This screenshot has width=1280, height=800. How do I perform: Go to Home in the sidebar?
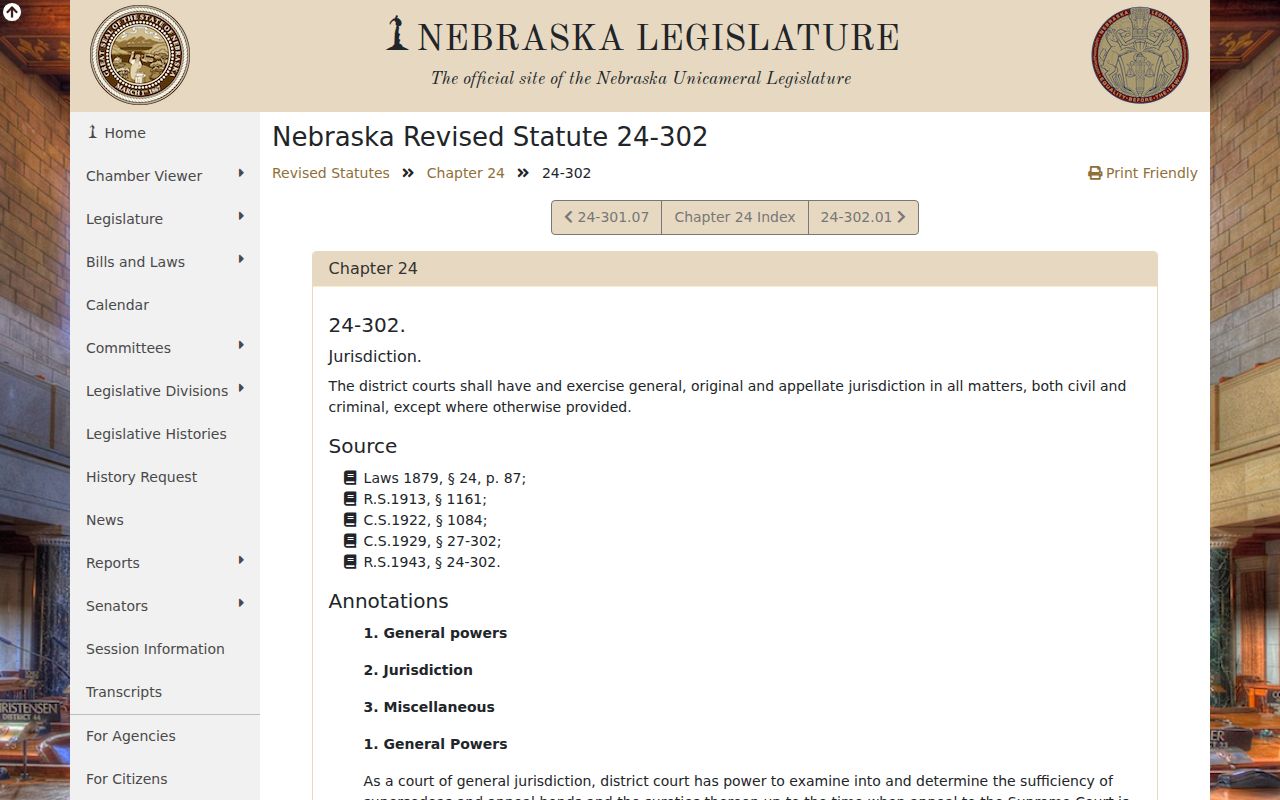[x=165, y=133]
